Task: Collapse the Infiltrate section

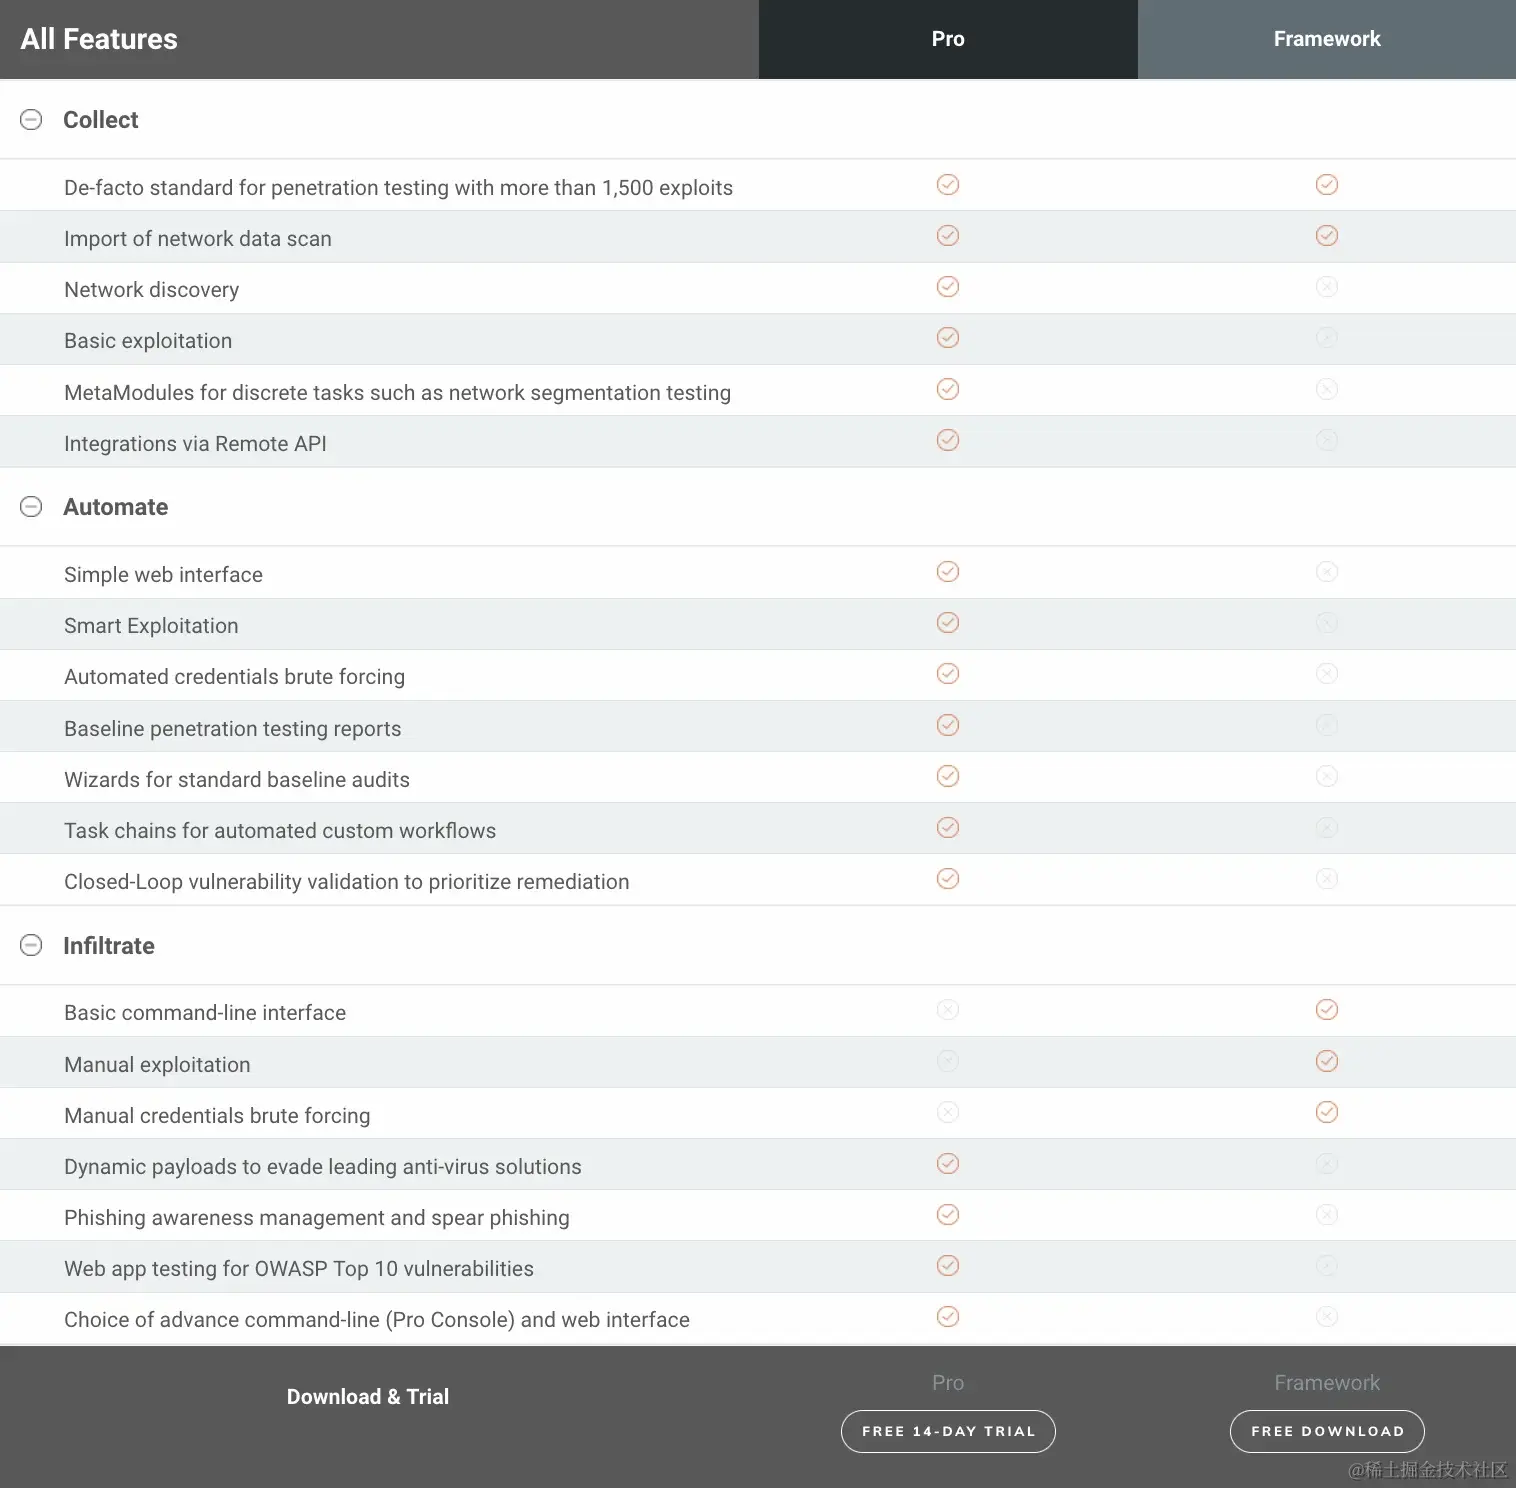Action: point(31,945)
